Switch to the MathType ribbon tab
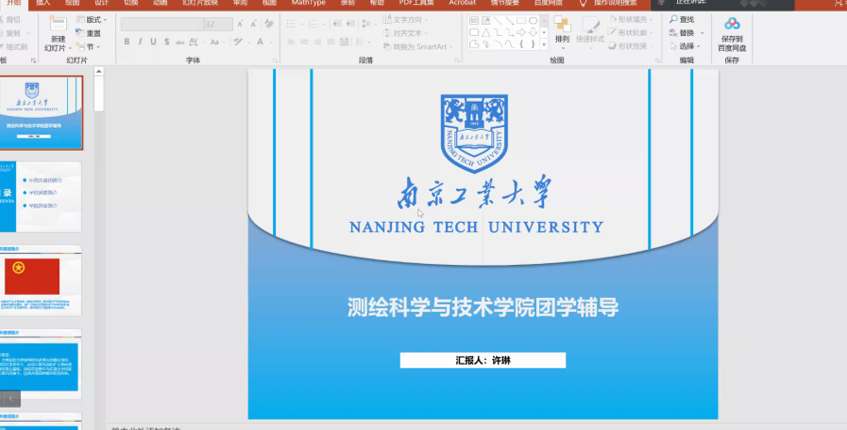The height and width of the screenshot is (430, 847). coord(307,3)
